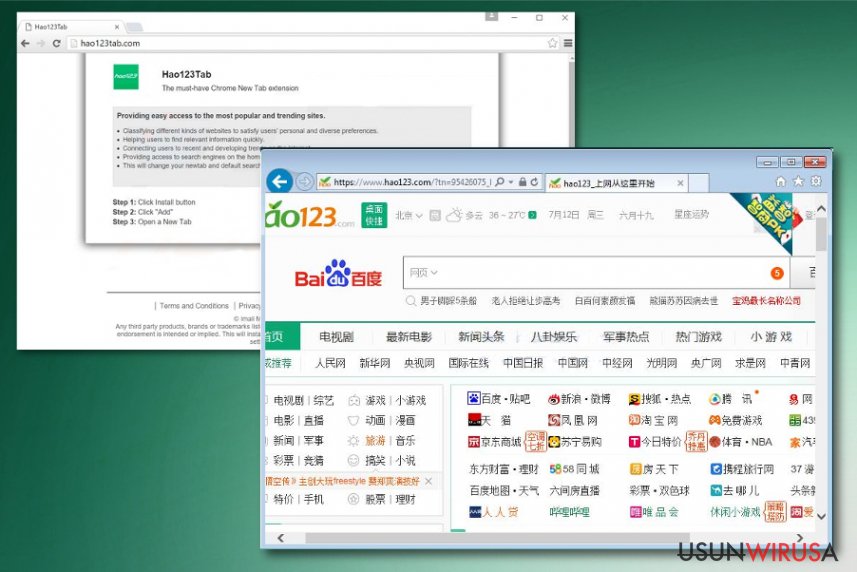
Task: Refresh the hao123 page in IE
Action: [x=534, y=182]
